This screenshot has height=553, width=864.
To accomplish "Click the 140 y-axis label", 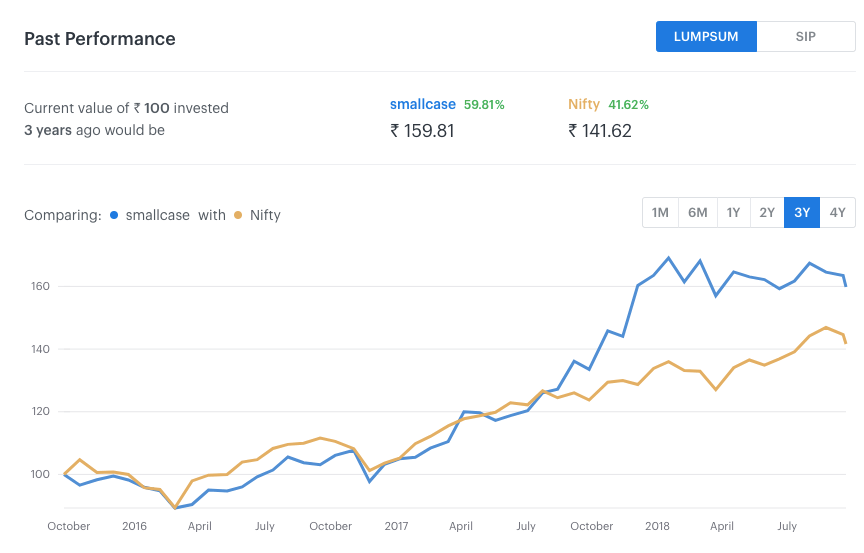I will point(40,349).
